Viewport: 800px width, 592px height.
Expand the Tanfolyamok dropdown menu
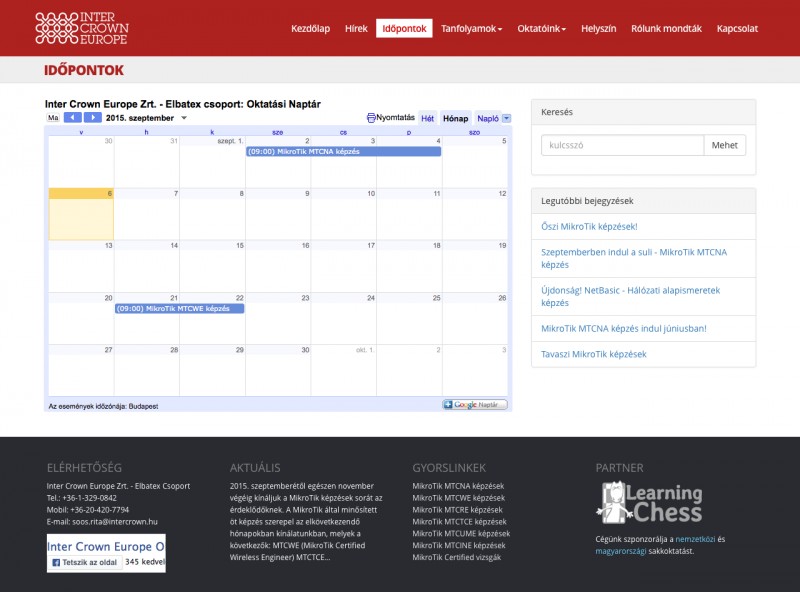click(x=471, y=29)
